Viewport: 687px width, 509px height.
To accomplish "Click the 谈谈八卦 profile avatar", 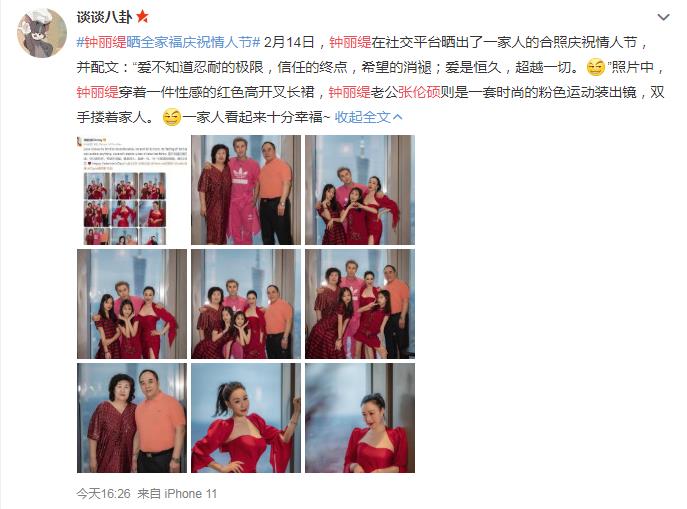I will tap(42, 33).
